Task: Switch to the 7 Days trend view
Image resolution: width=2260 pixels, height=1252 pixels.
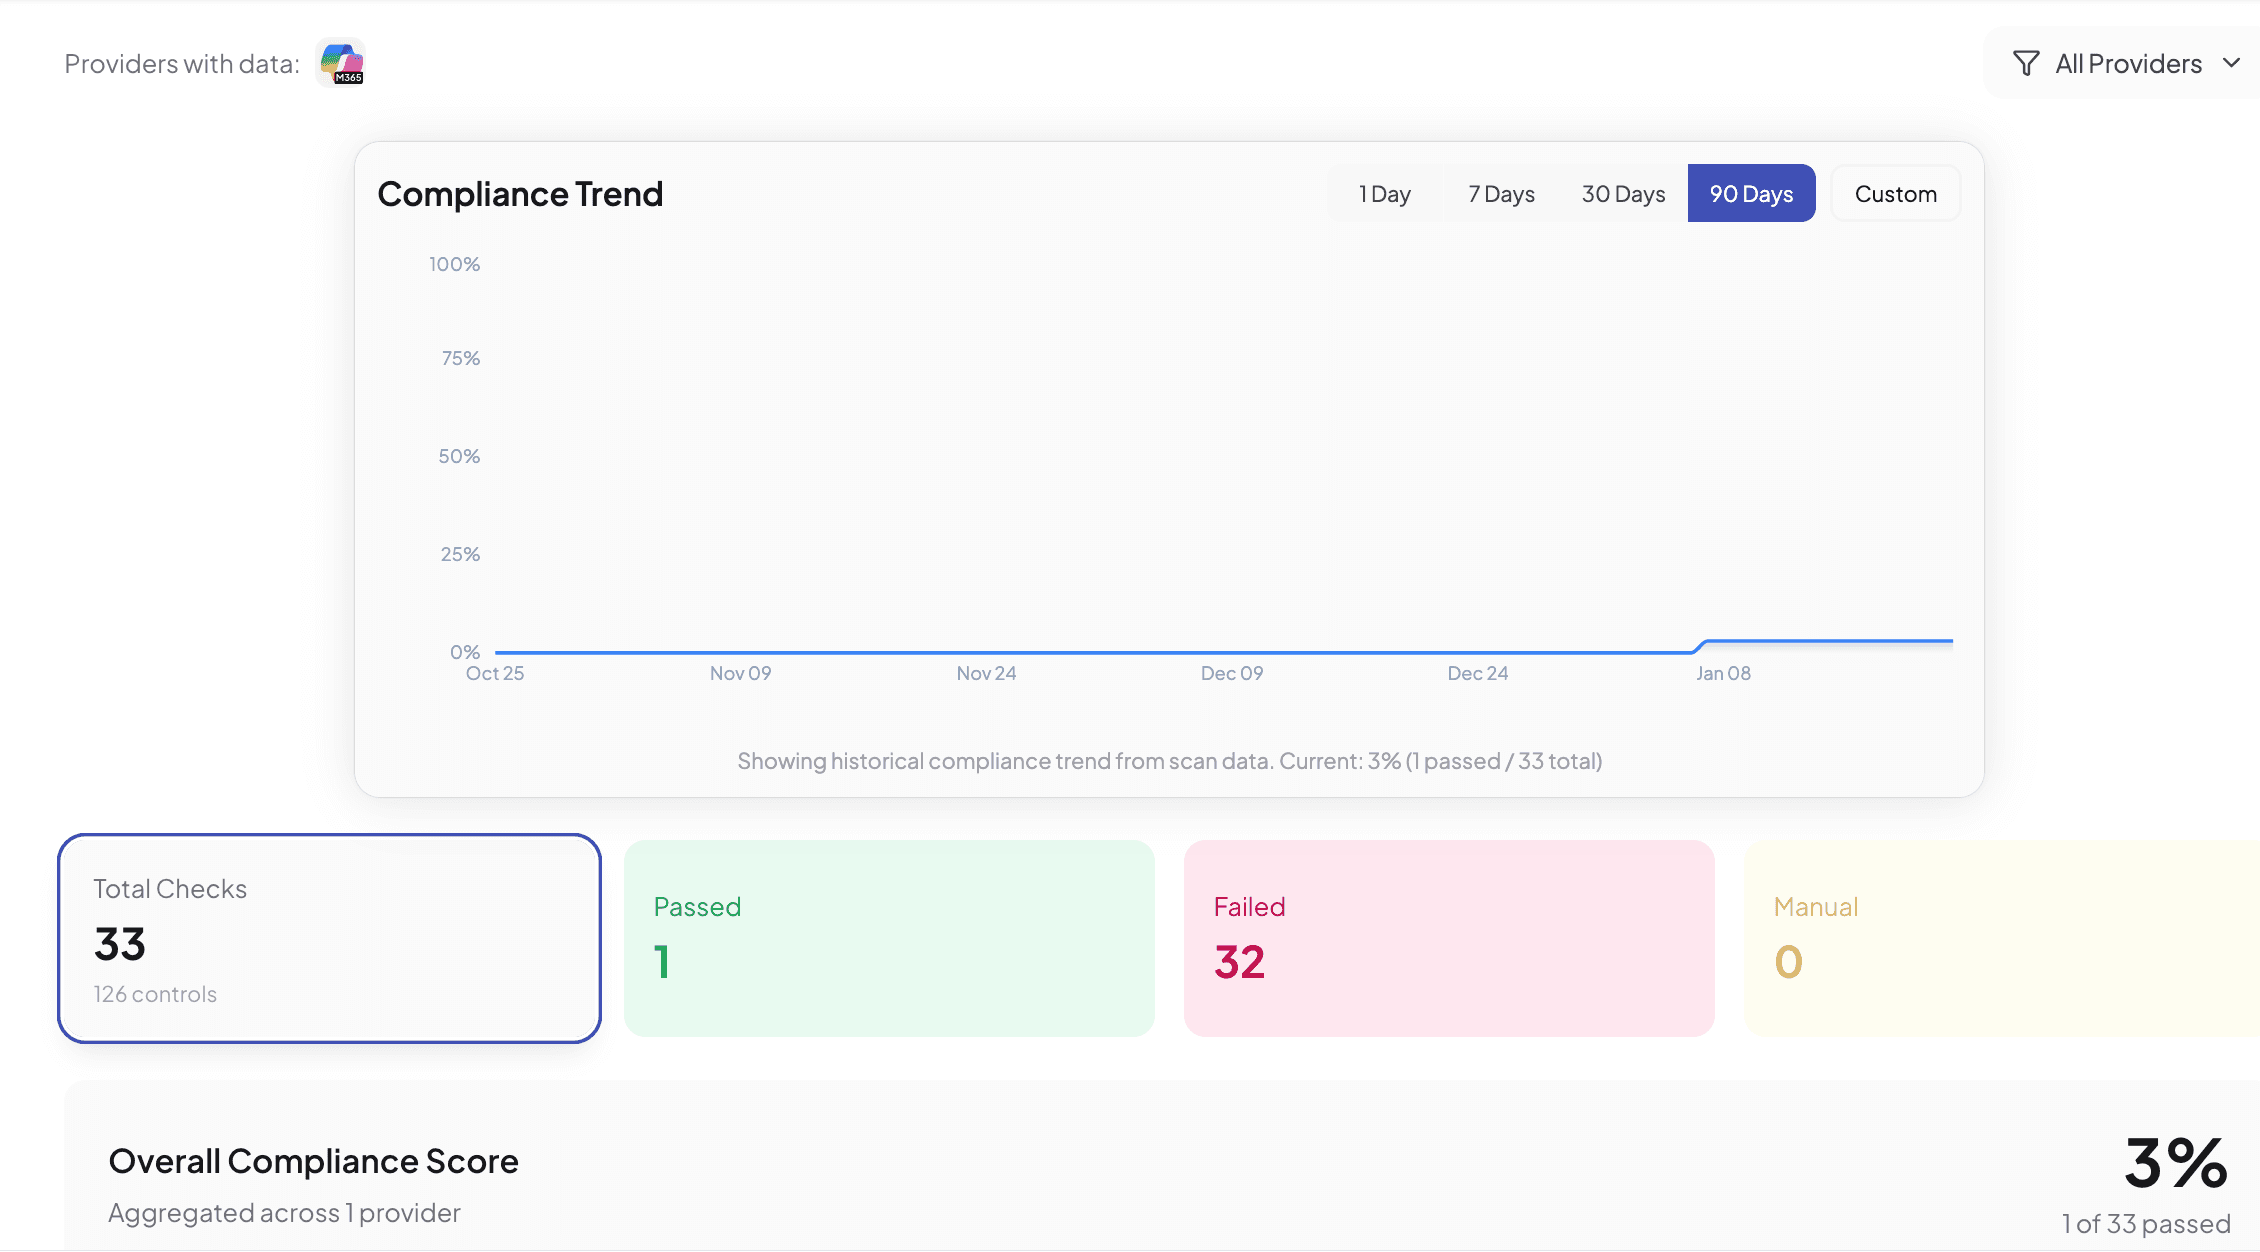Action: 1500,193
